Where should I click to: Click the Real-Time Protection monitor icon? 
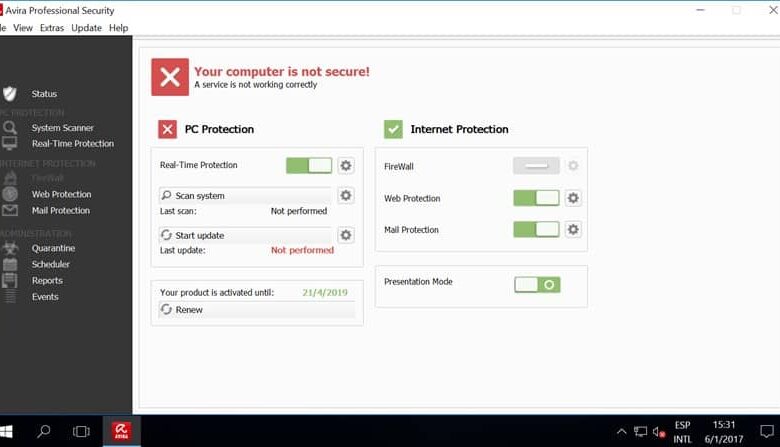(x=9, y=143)
